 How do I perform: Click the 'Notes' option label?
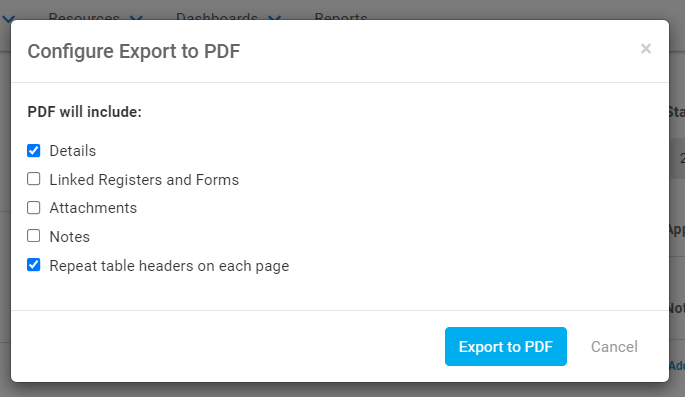(69, 237)
